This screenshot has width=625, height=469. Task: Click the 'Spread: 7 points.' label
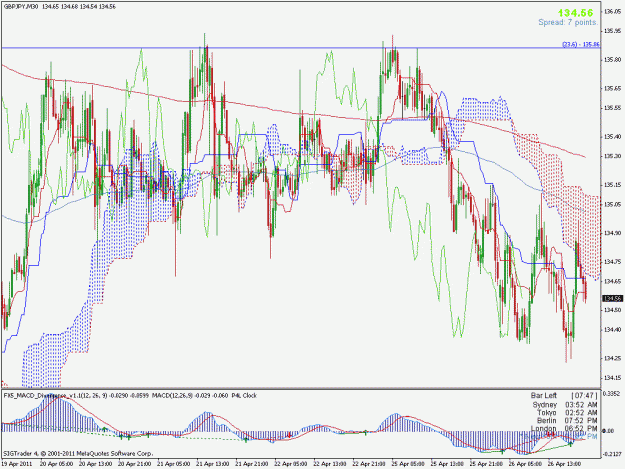(568, 23)
